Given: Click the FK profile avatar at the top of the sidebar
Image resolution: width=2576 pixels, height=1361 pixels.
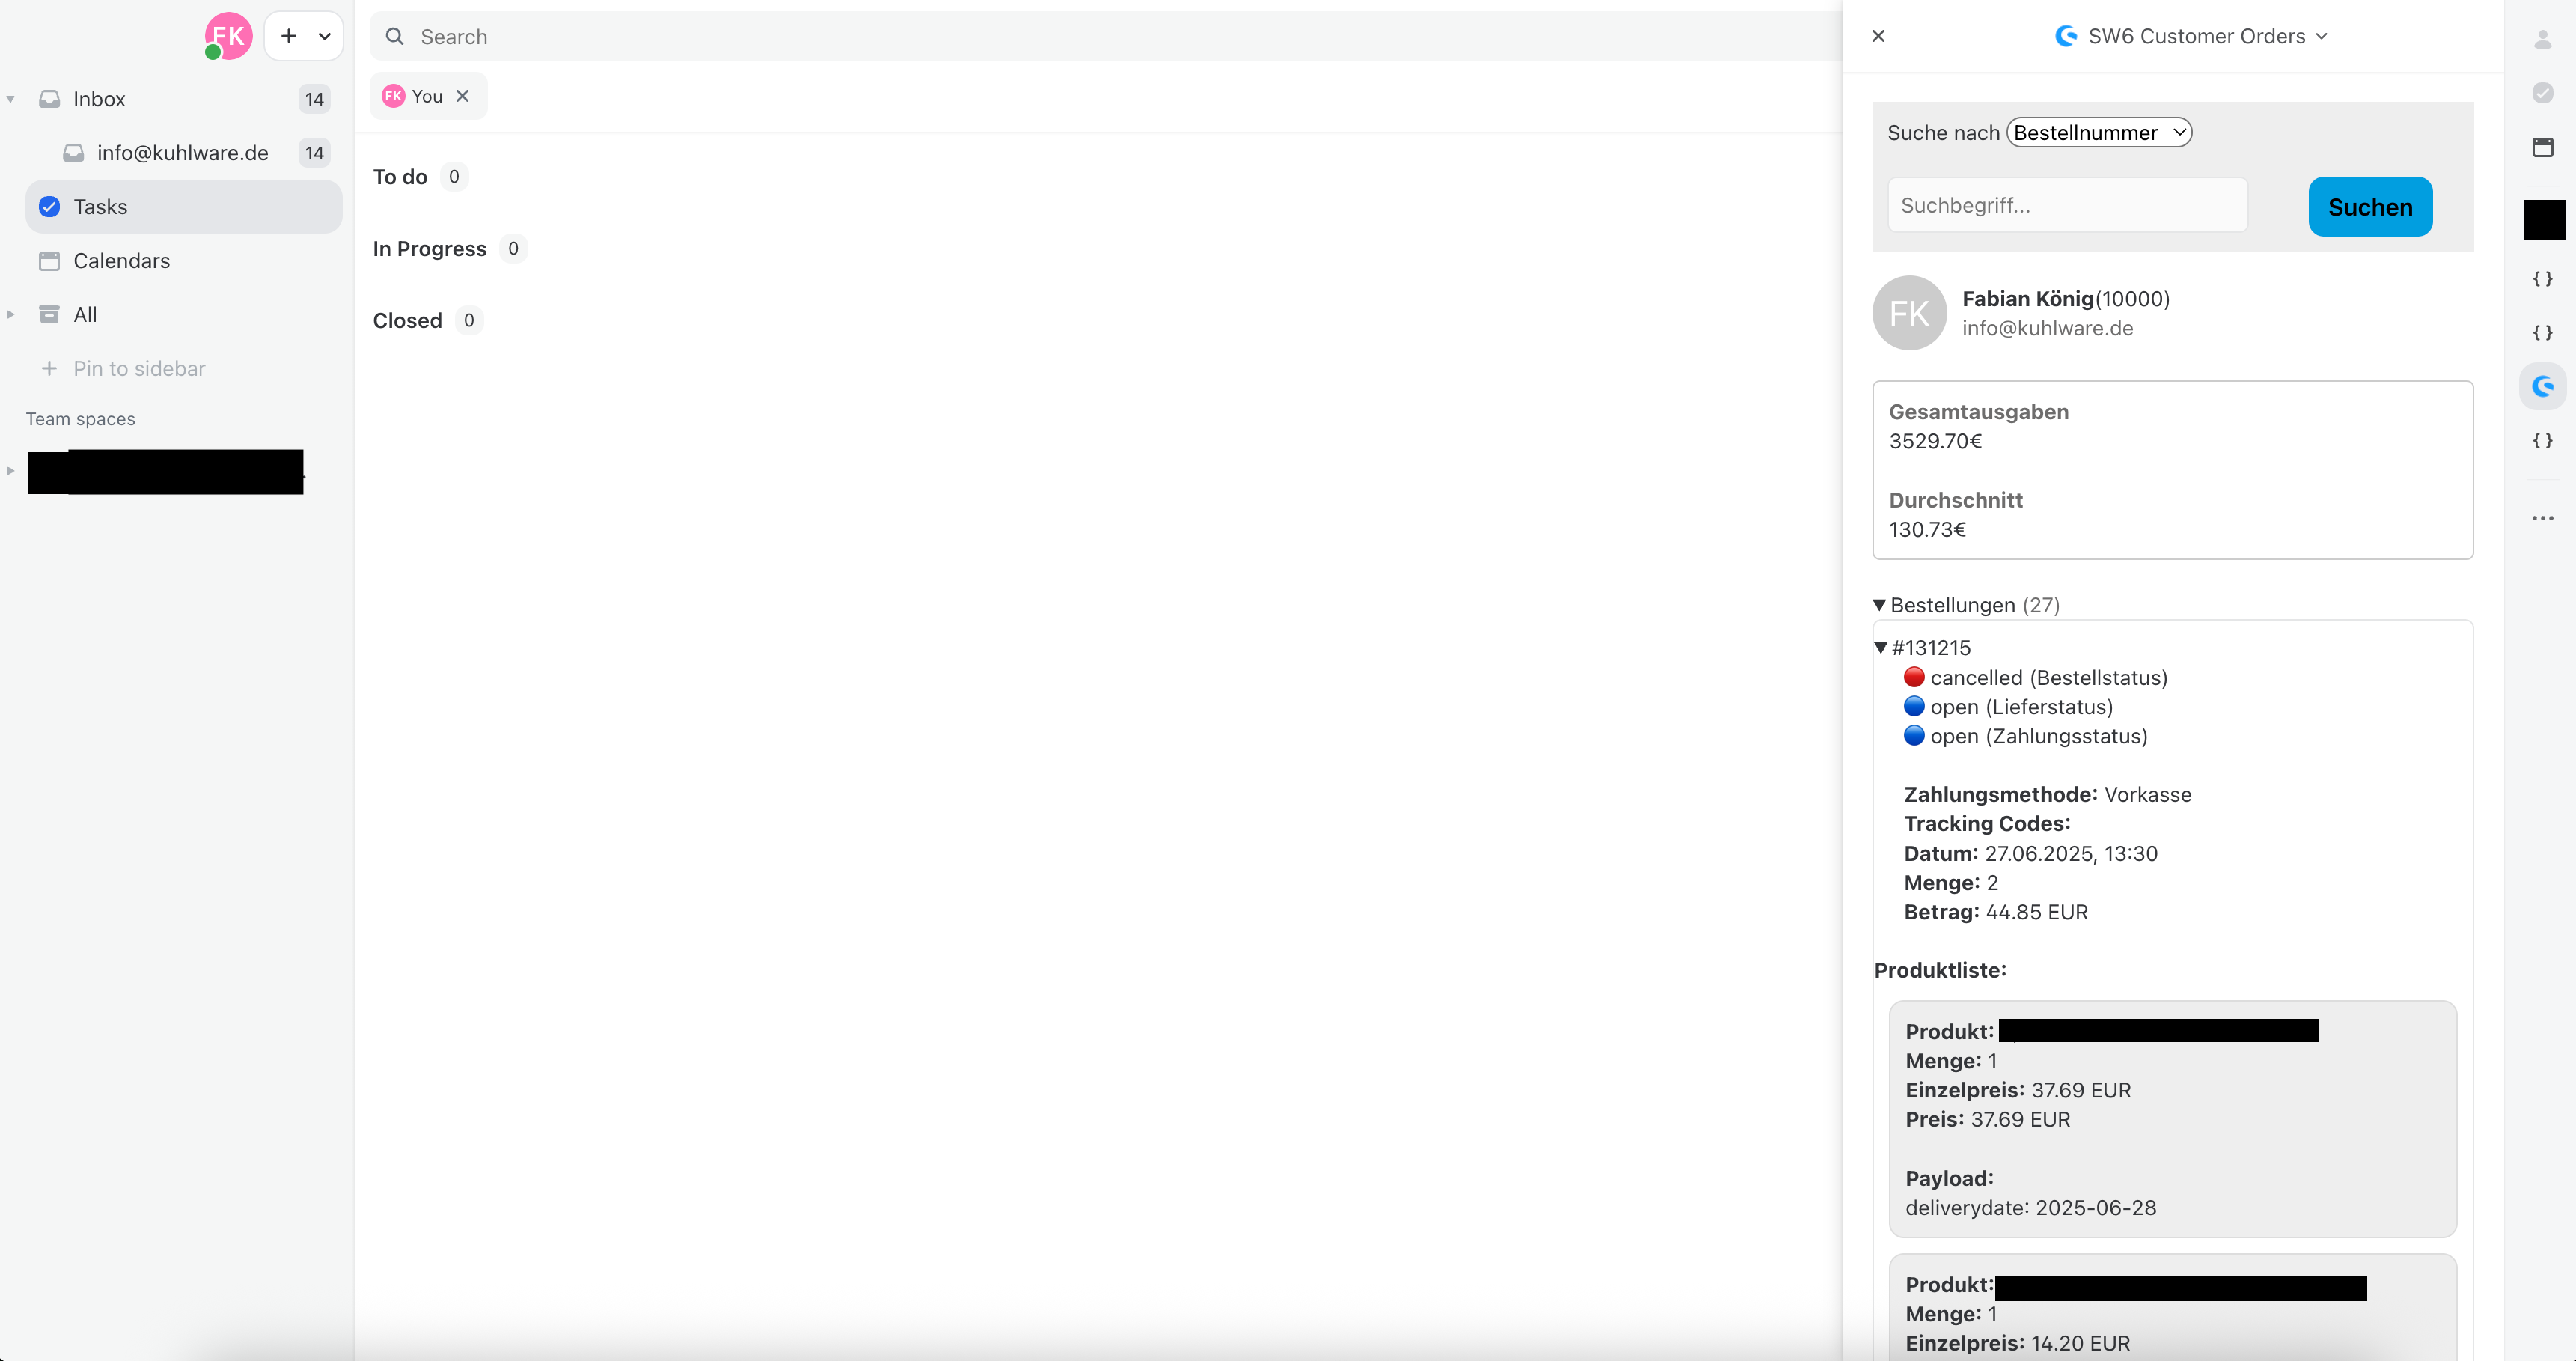Looking at the screenshot, I should pos(228,36).
